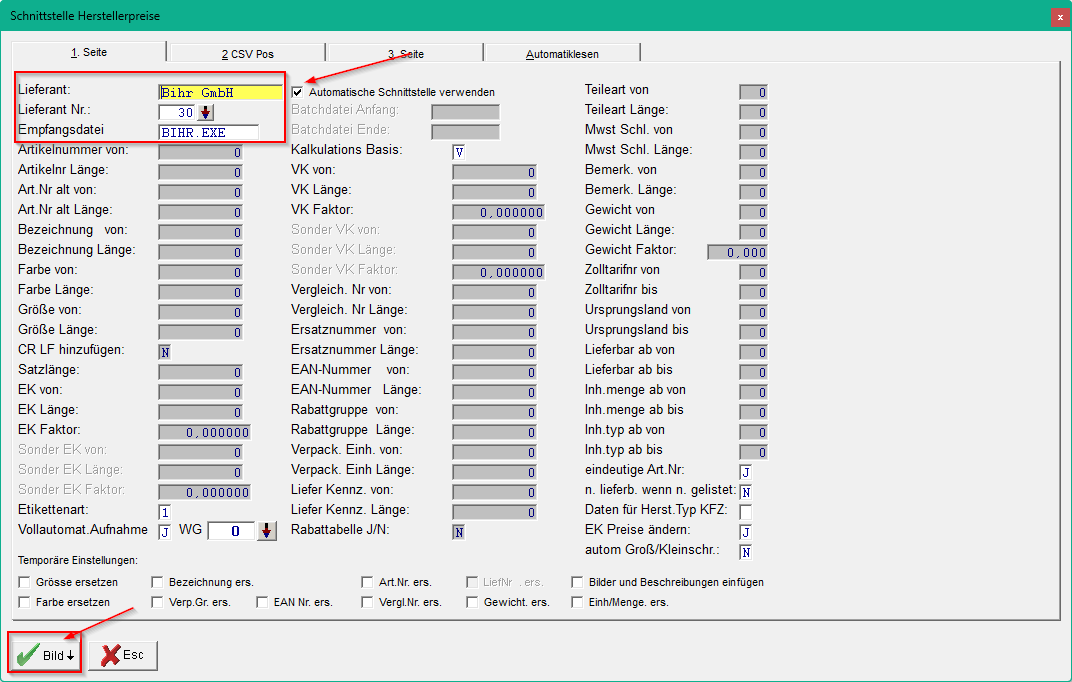The height and width of the screenshot is (682, 1072).
Task: Click the Liefer Kennz. von field
Action: (494, 492)
